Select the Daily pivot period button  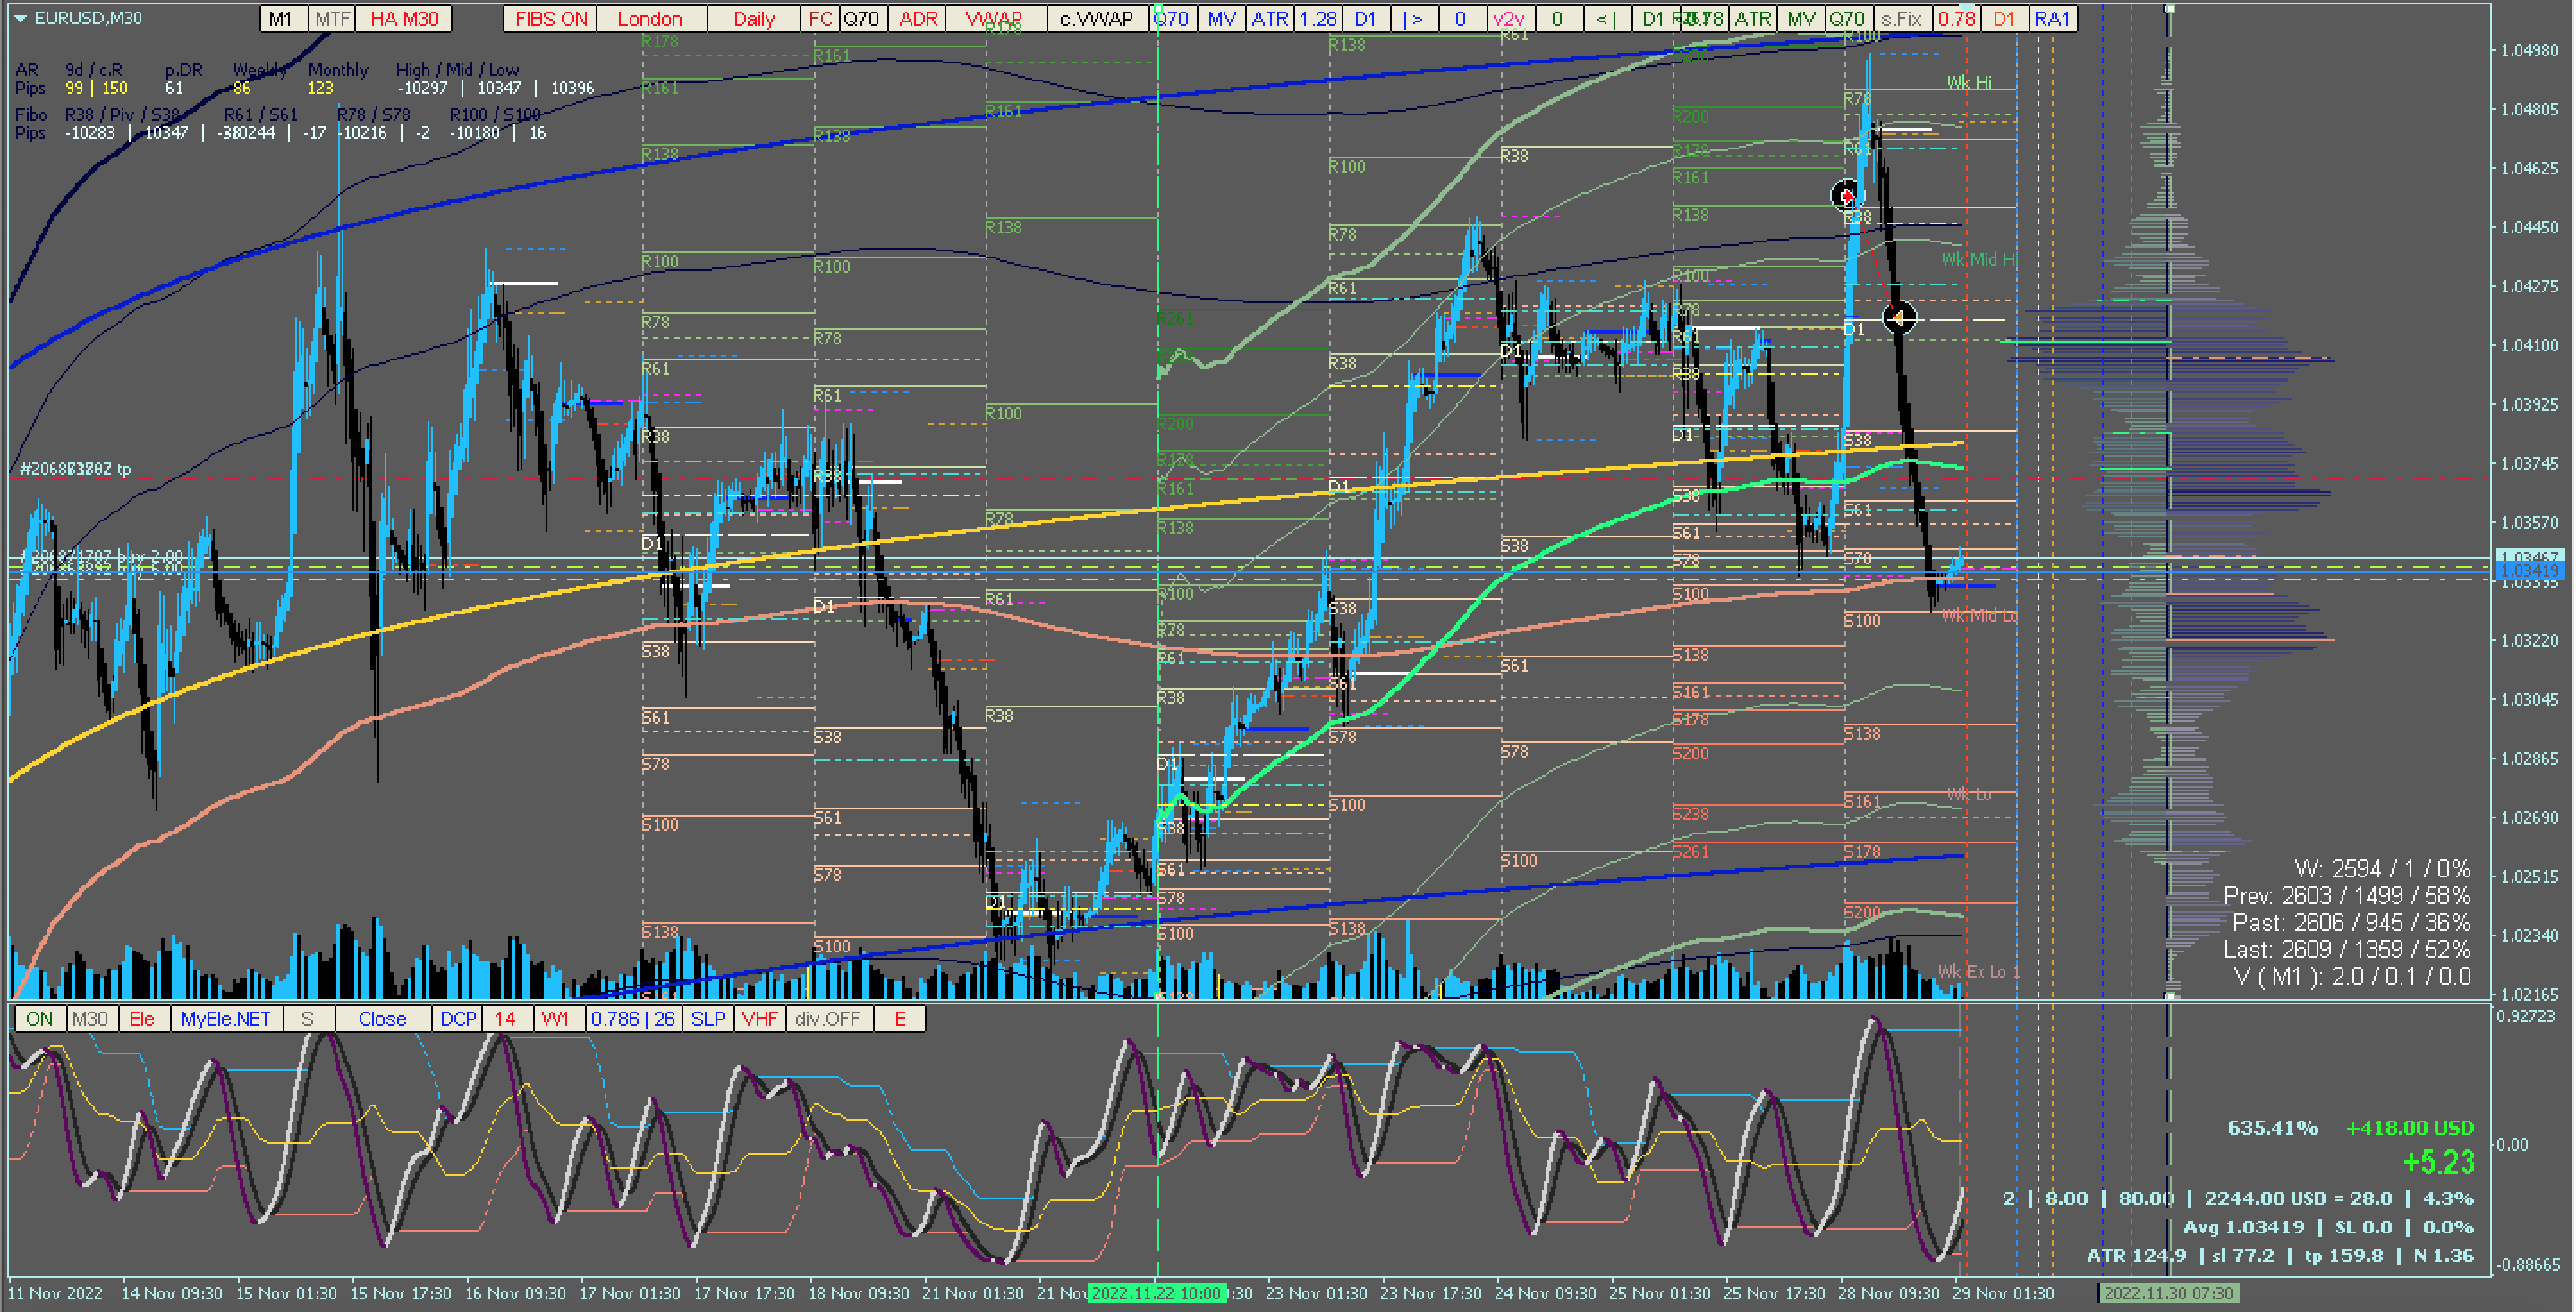(x=753, y=19)
